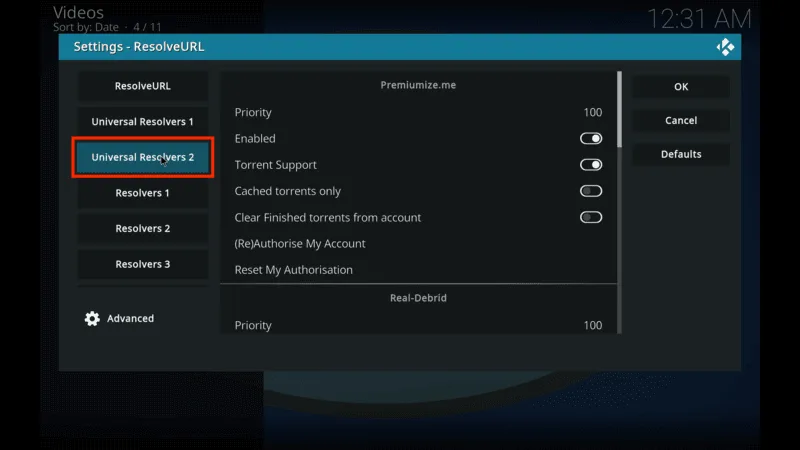
Task: Enable Cached torrents only switch
Action: [x=591, y=191]
